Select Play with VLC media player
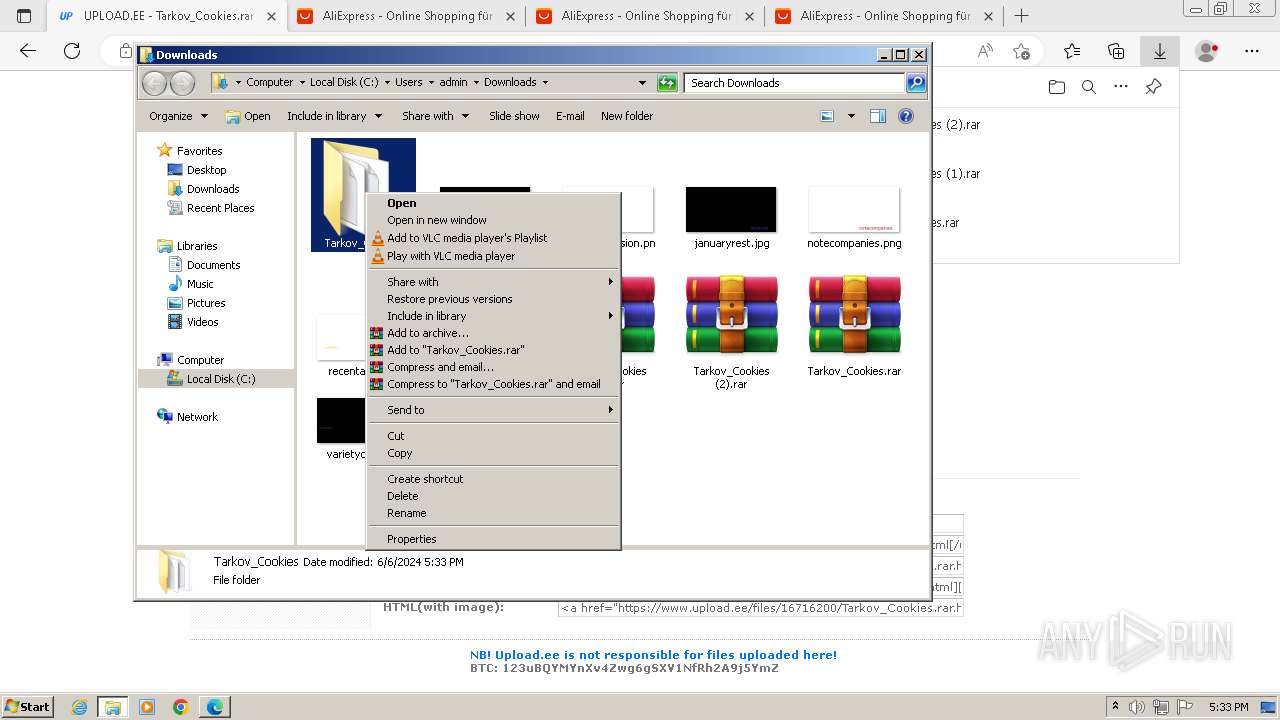 (x=494, y=256)
